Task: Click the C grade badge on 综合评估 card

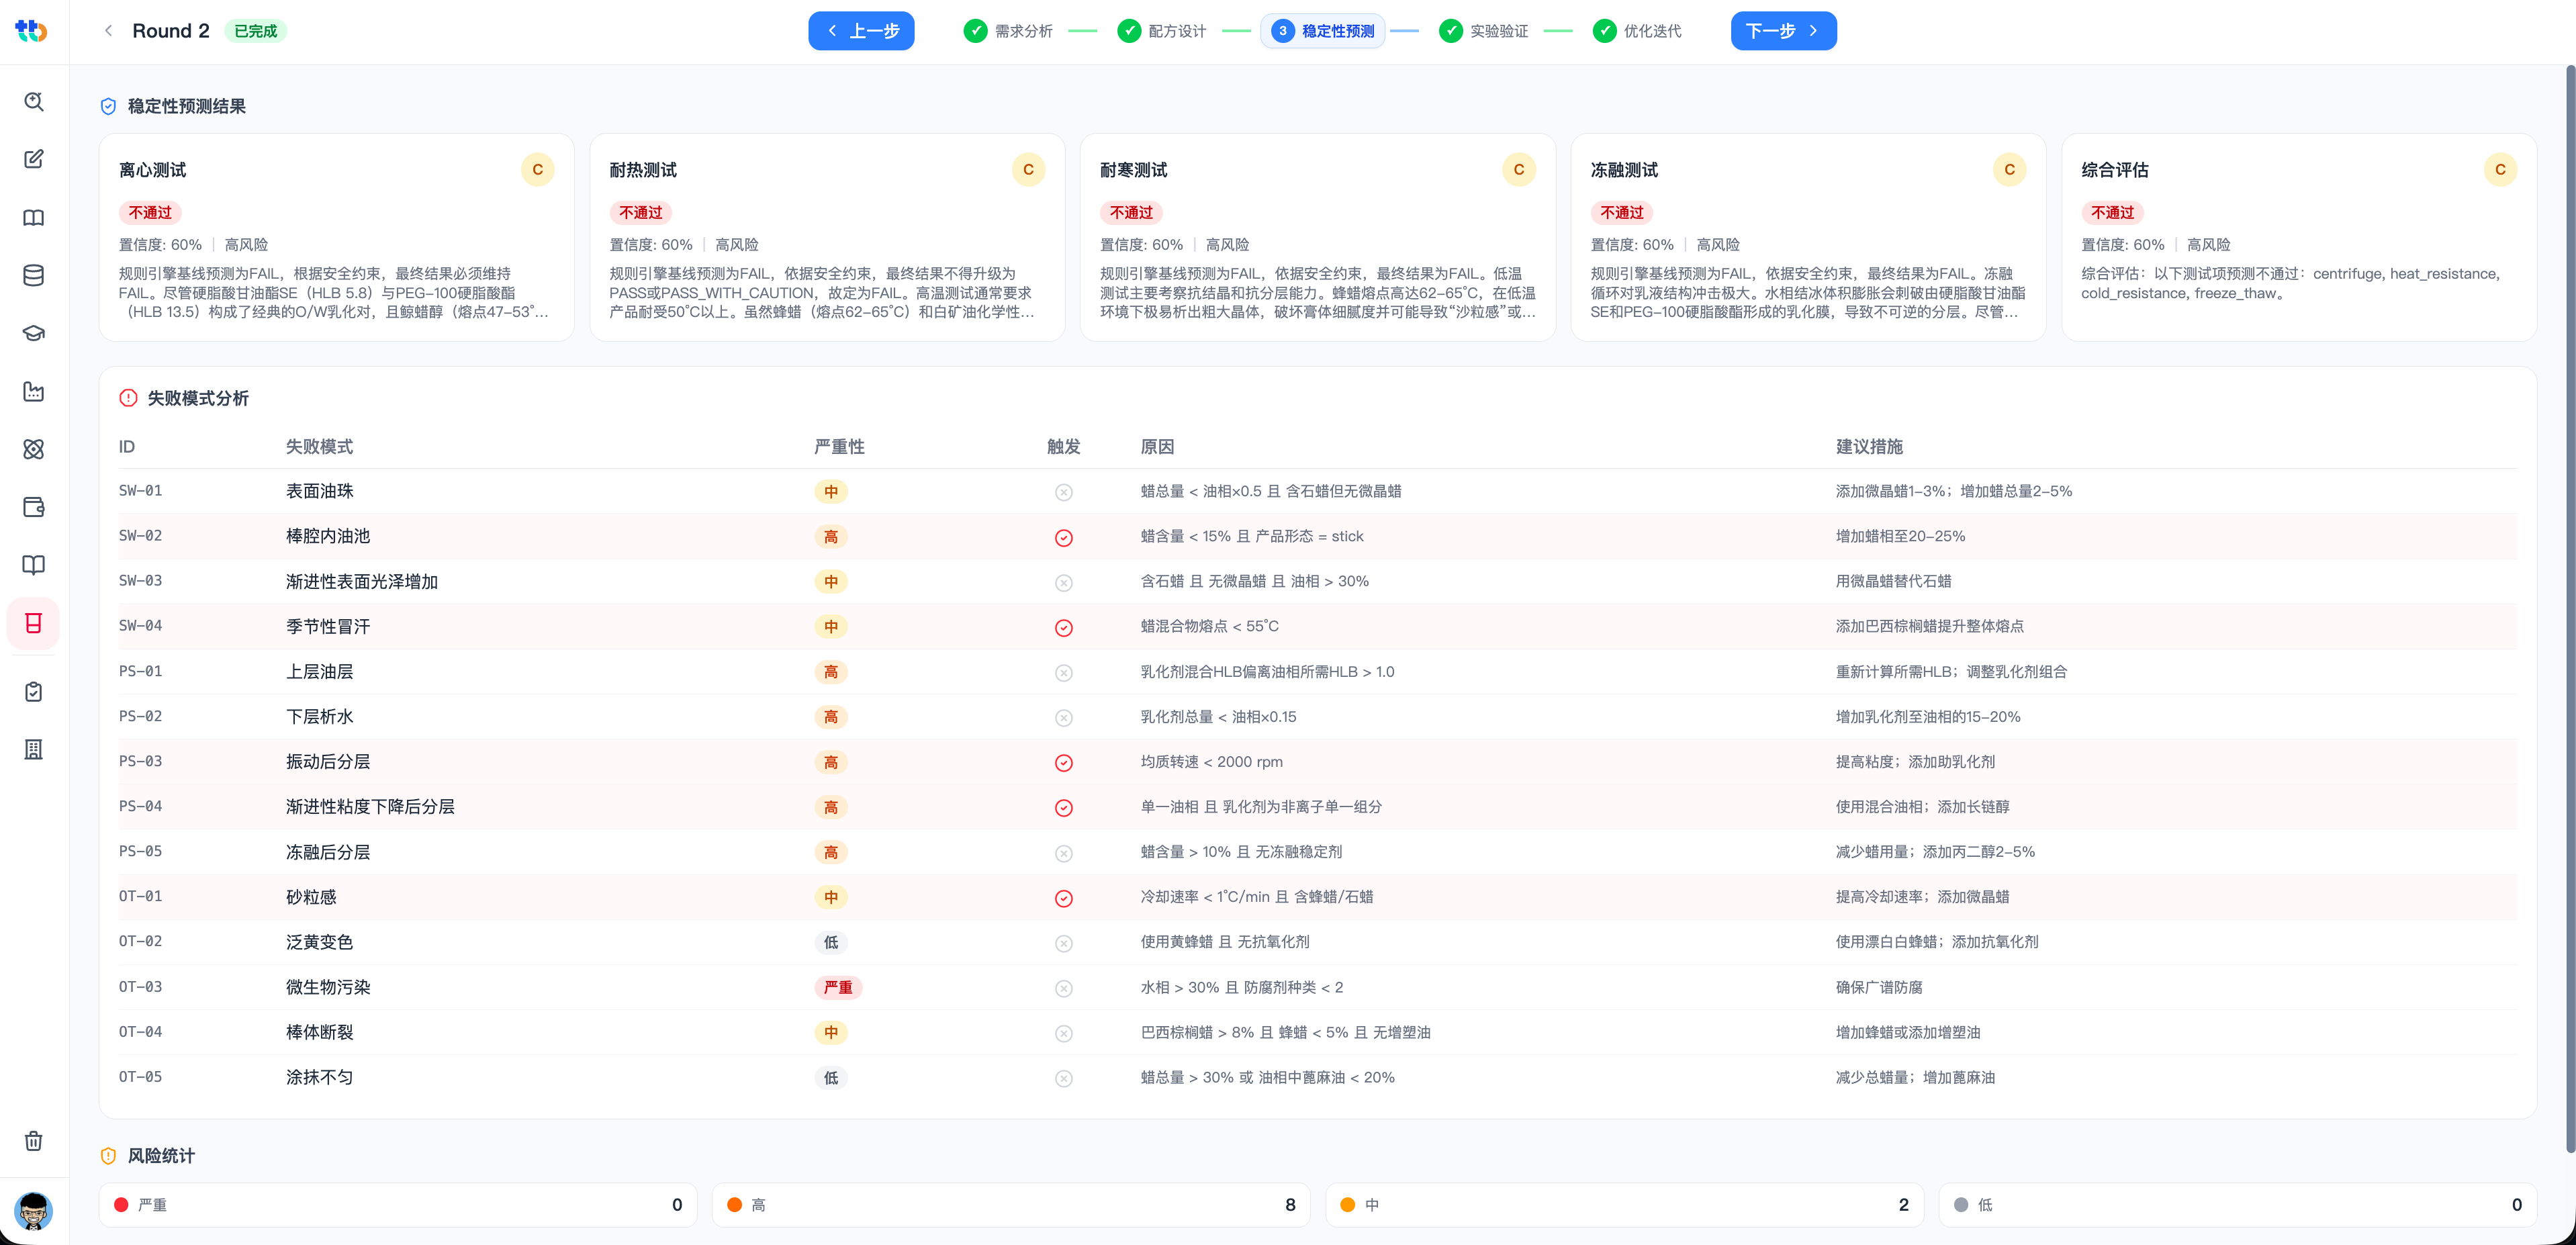Action: (x=2500, y=170)
